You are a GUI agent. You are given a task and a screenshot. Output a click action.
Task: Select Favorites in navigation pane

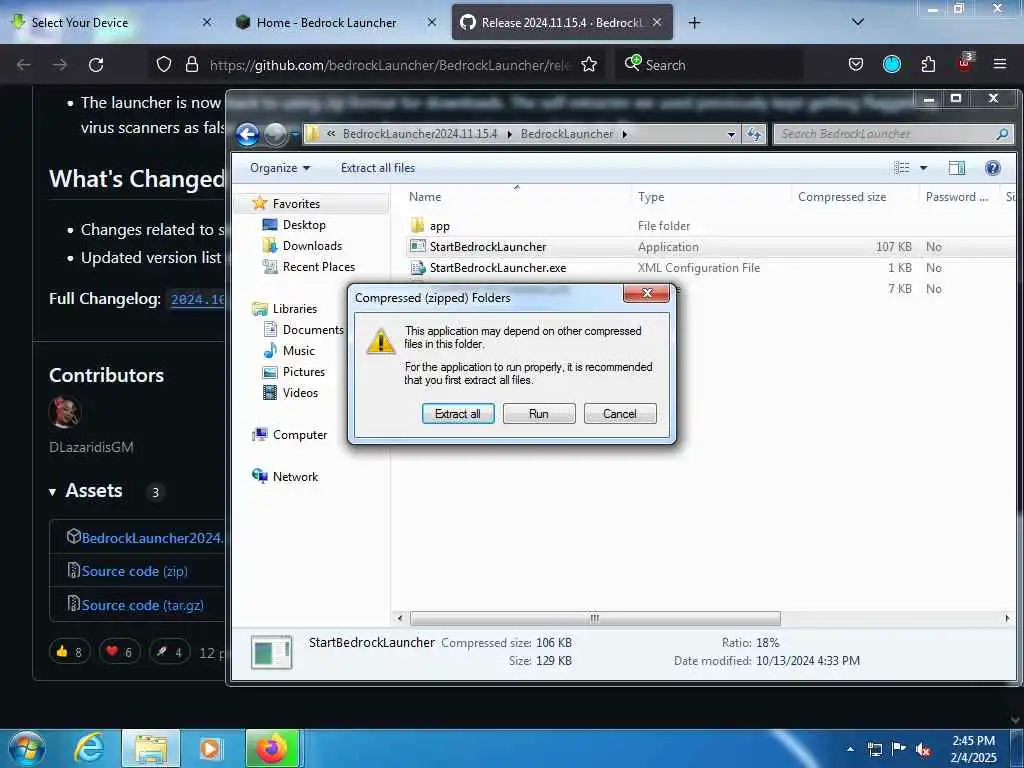(x=296, y=204)
